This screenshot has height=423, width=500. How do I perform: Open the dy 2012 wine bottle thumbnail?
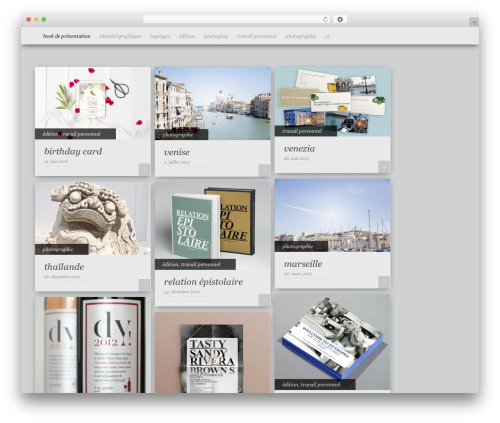[93, 345]
